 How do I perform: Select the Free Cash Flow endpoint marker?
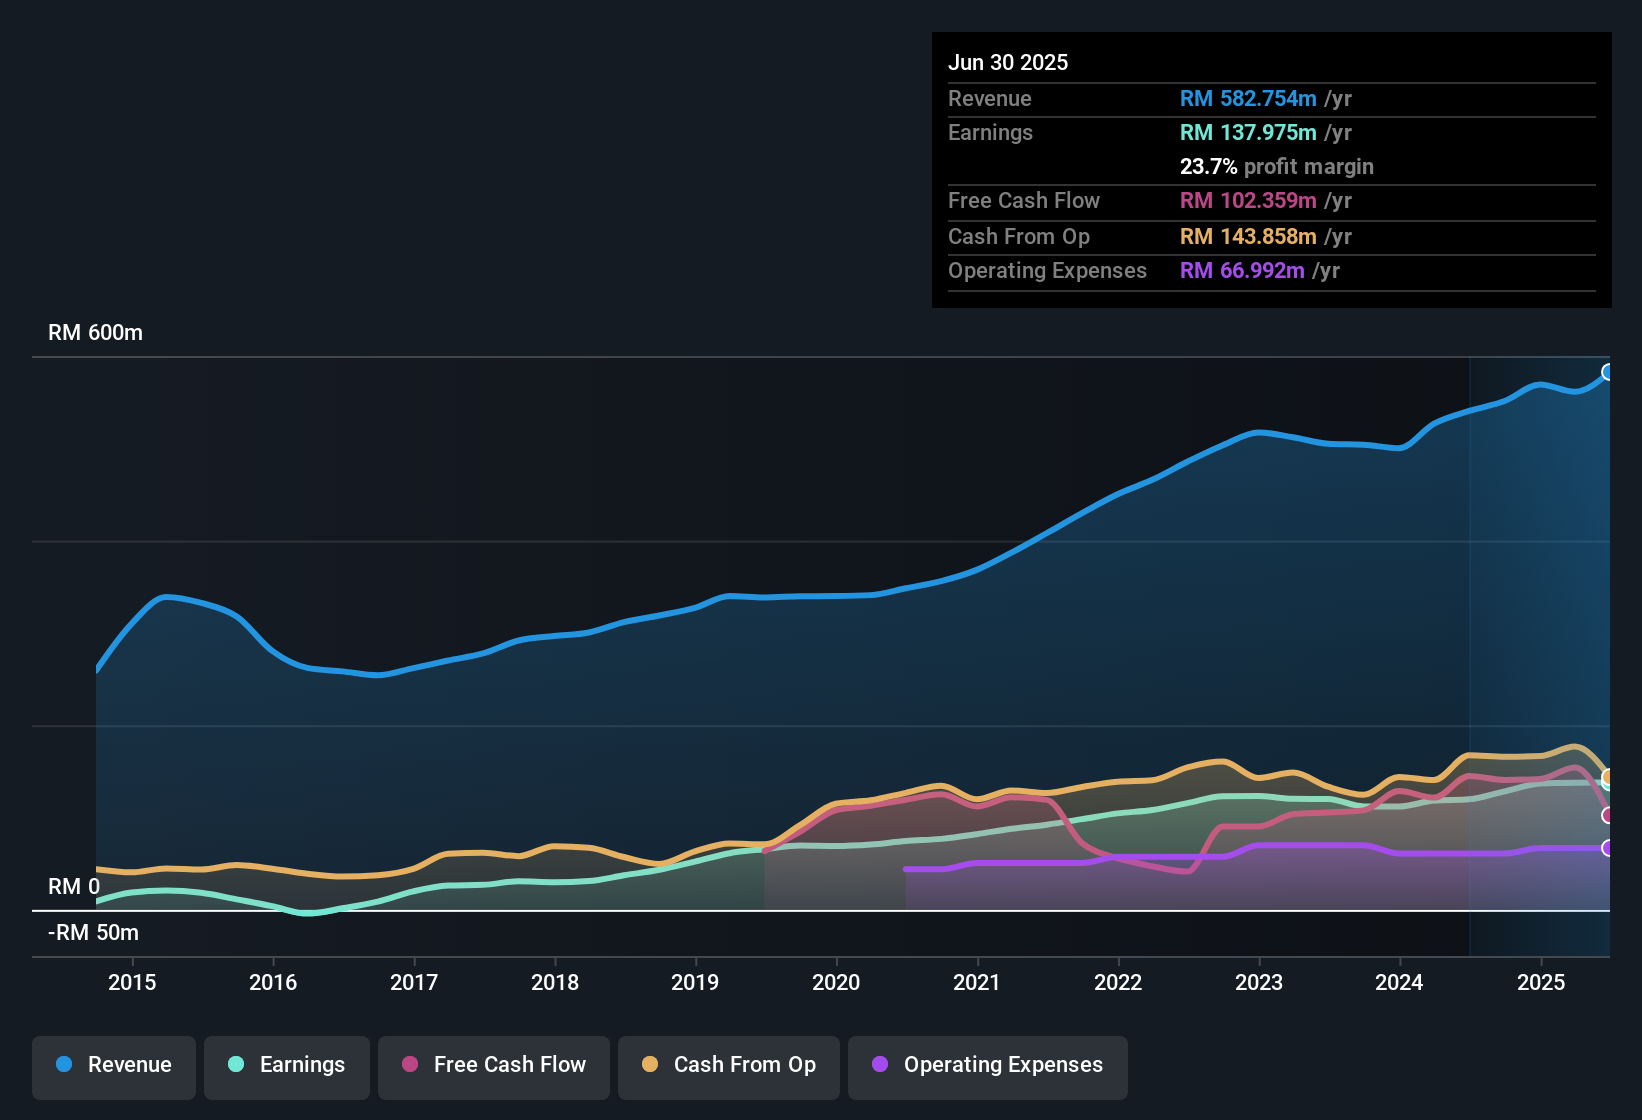(x=1608, y=815)
